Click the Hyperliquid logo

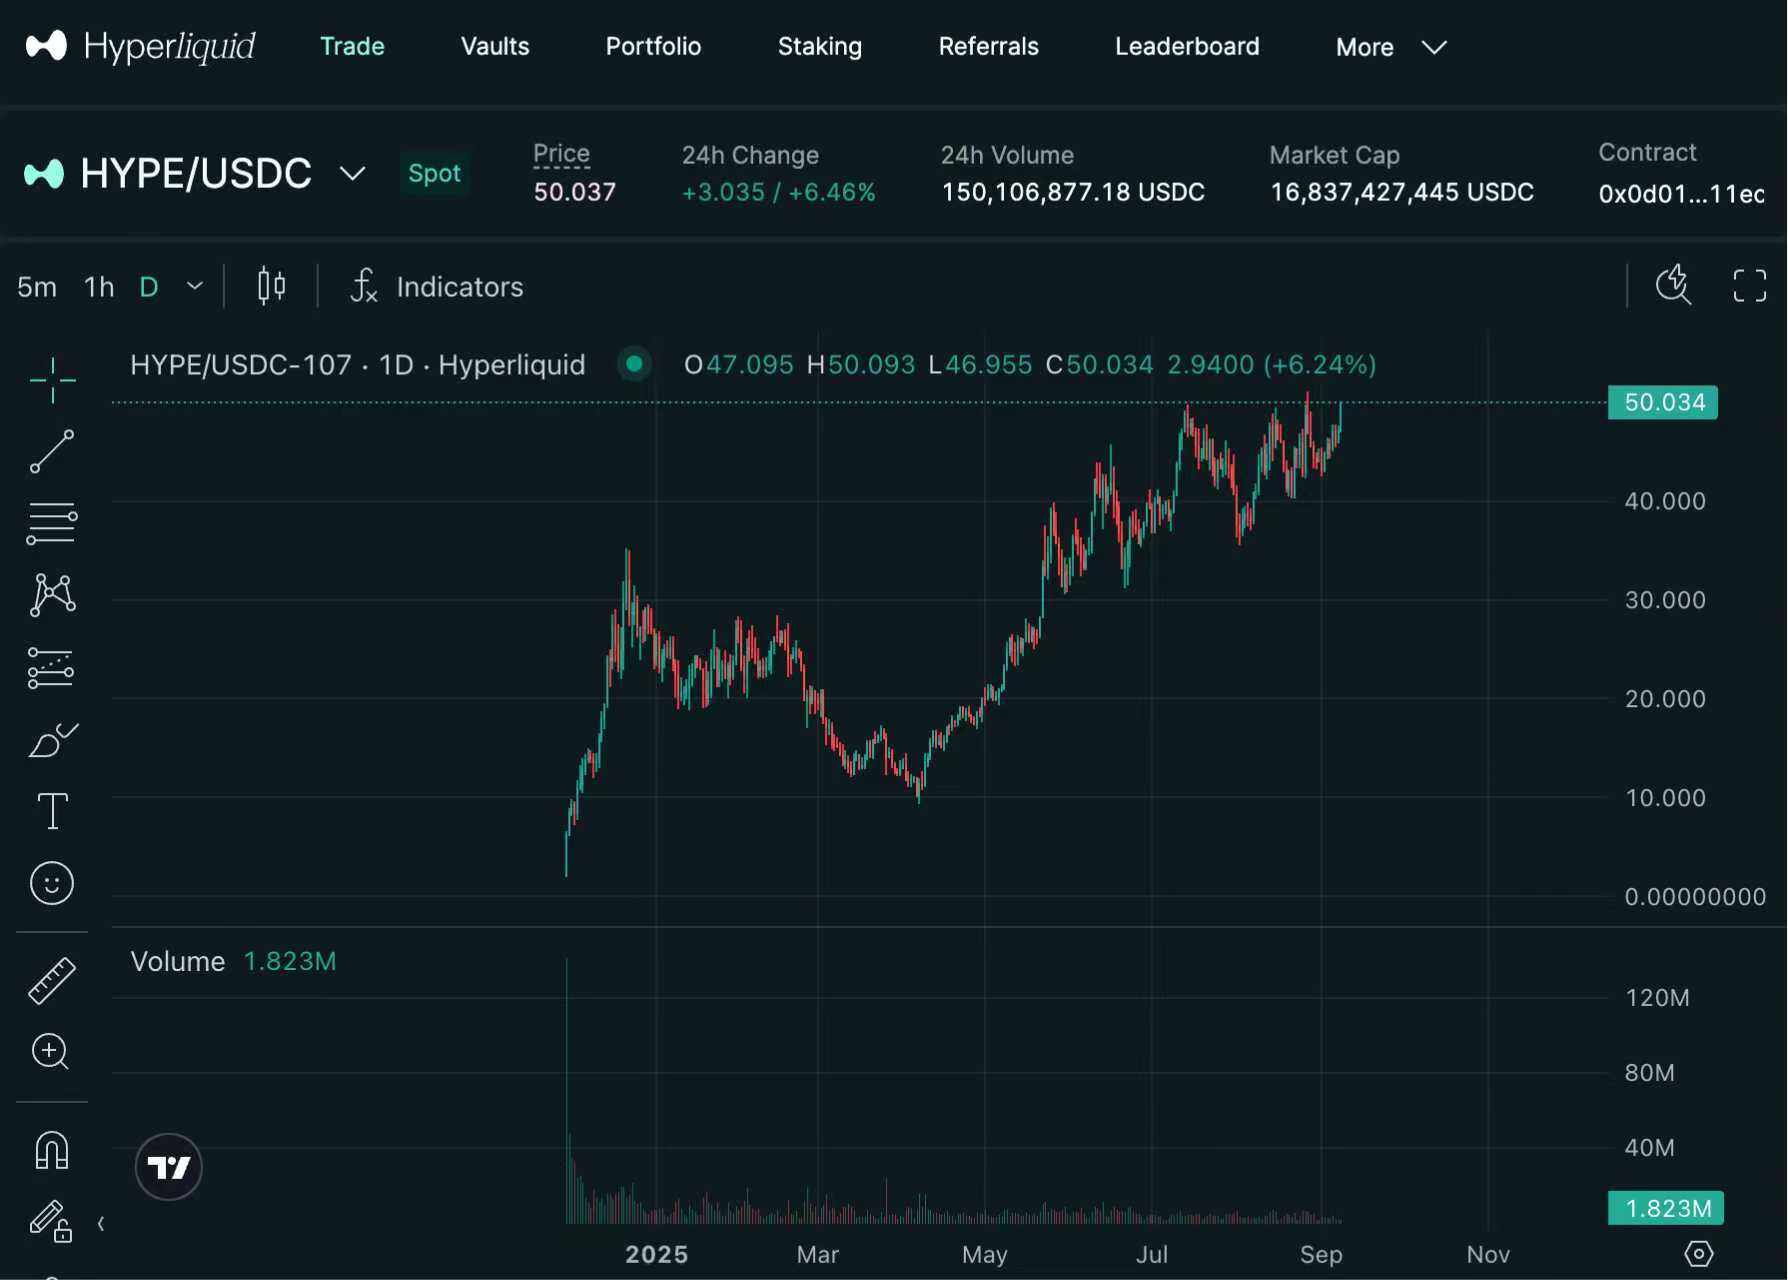[x=140, y=46]
